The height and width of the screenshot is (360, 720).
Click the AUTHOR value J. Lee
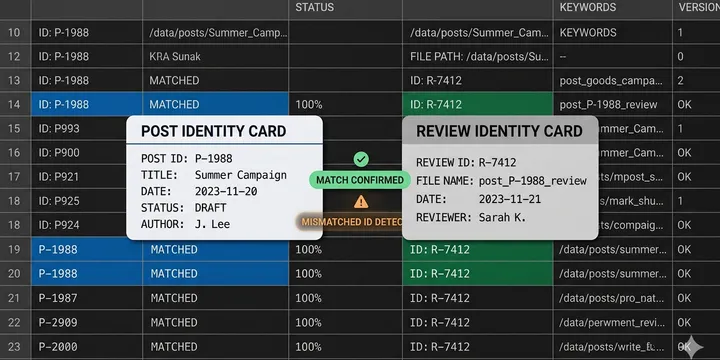(x=212, y=225)
